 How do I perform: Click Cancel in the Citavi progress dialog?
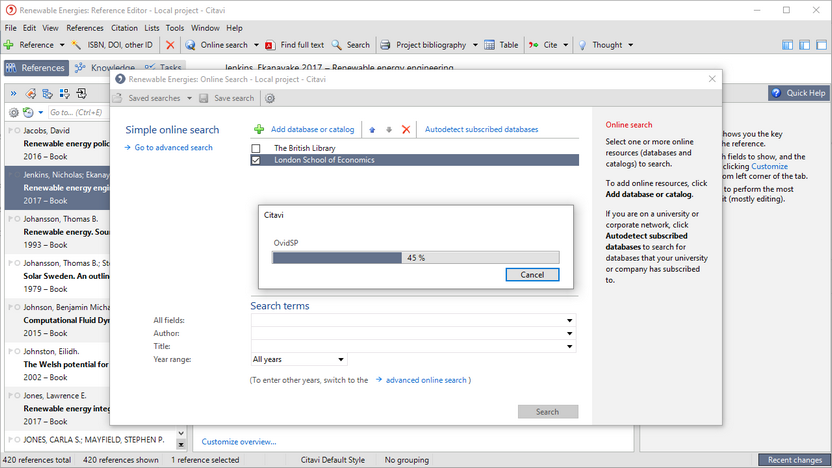532,275
